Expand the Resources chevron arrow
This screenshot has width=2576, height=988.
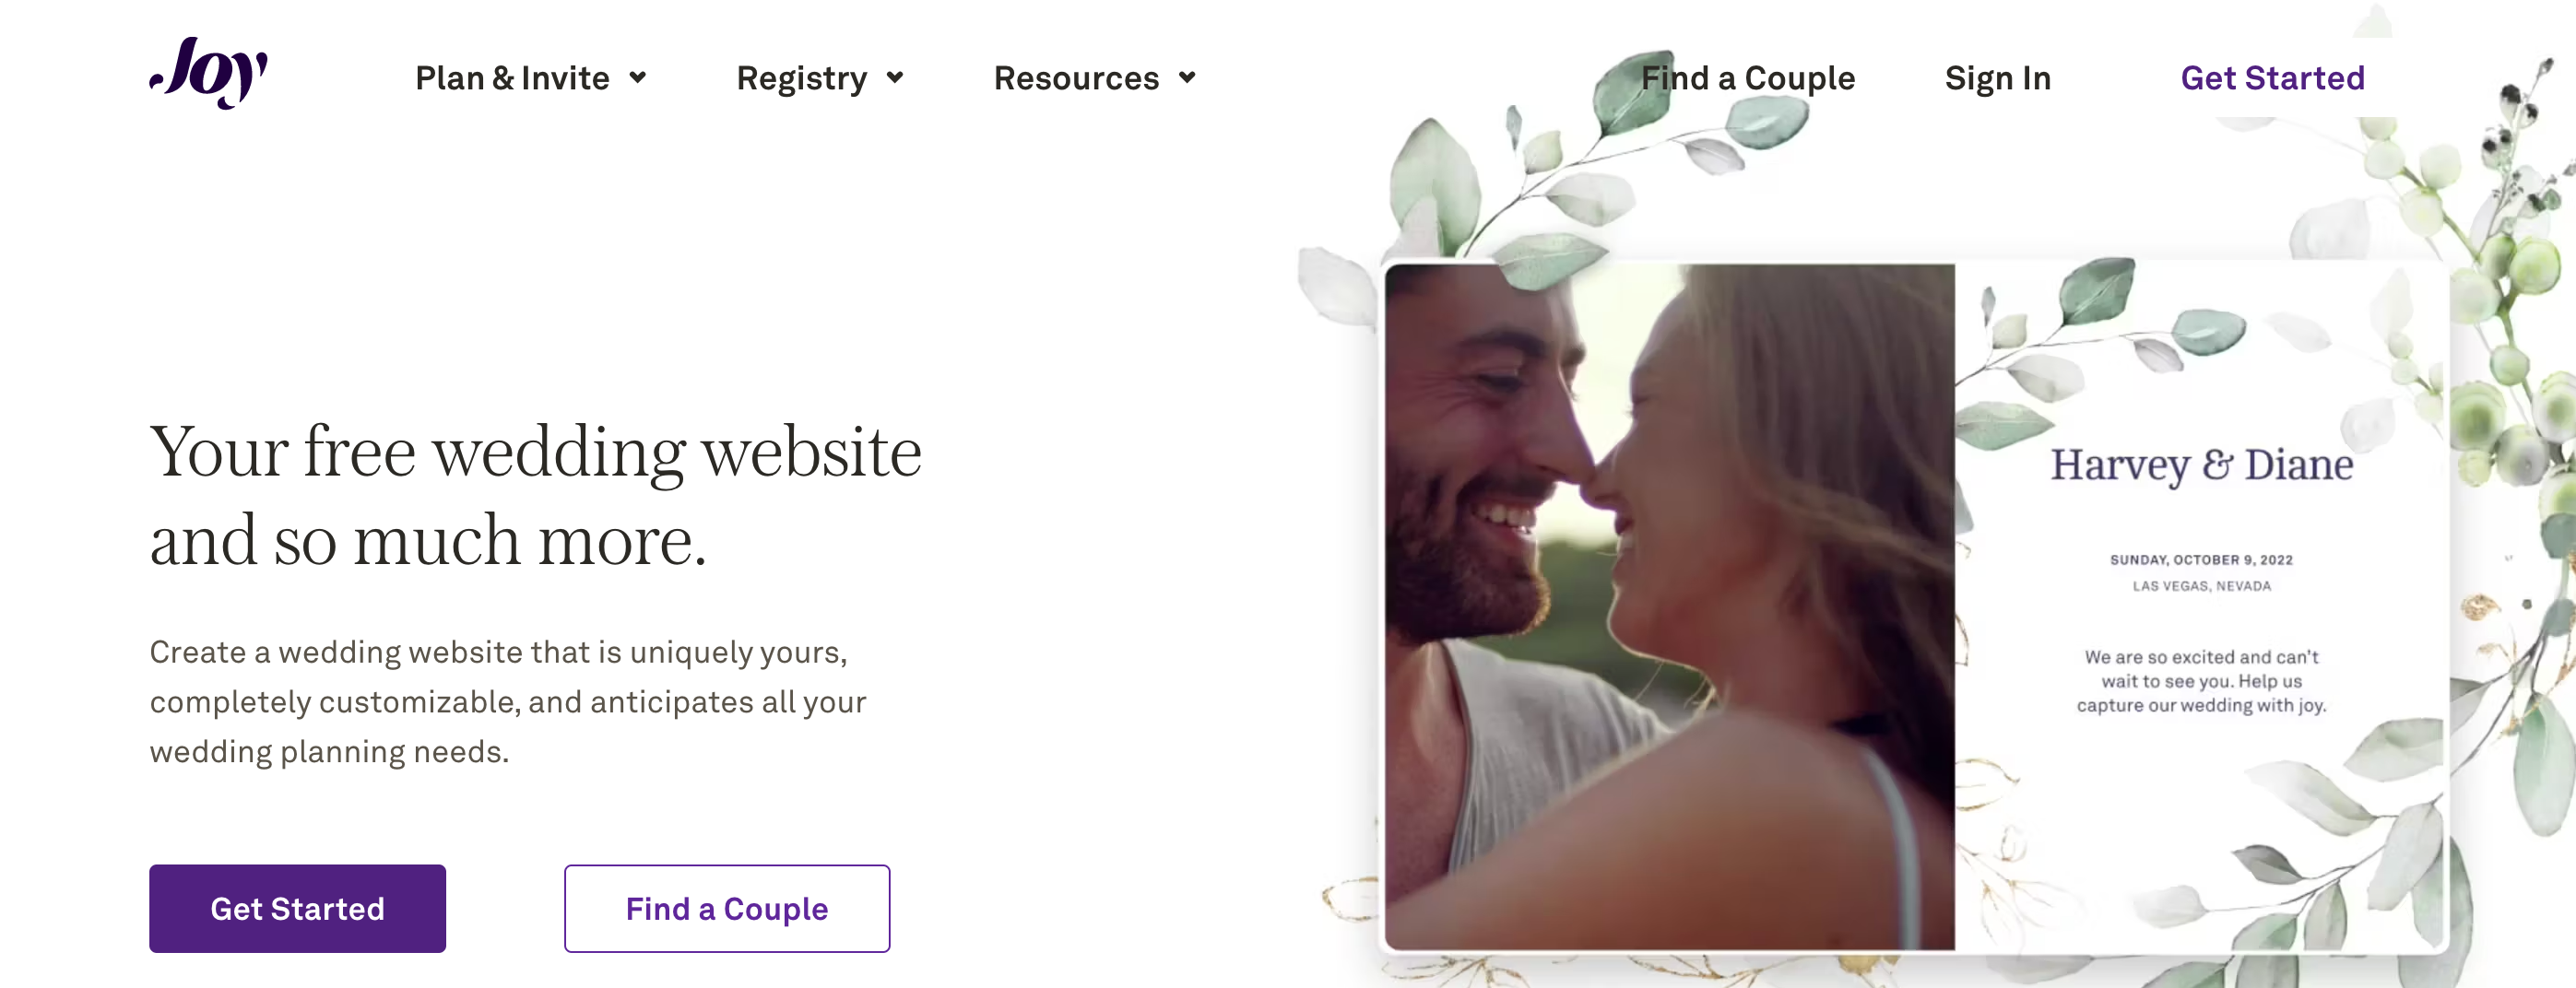click(x=1186, y=78)
